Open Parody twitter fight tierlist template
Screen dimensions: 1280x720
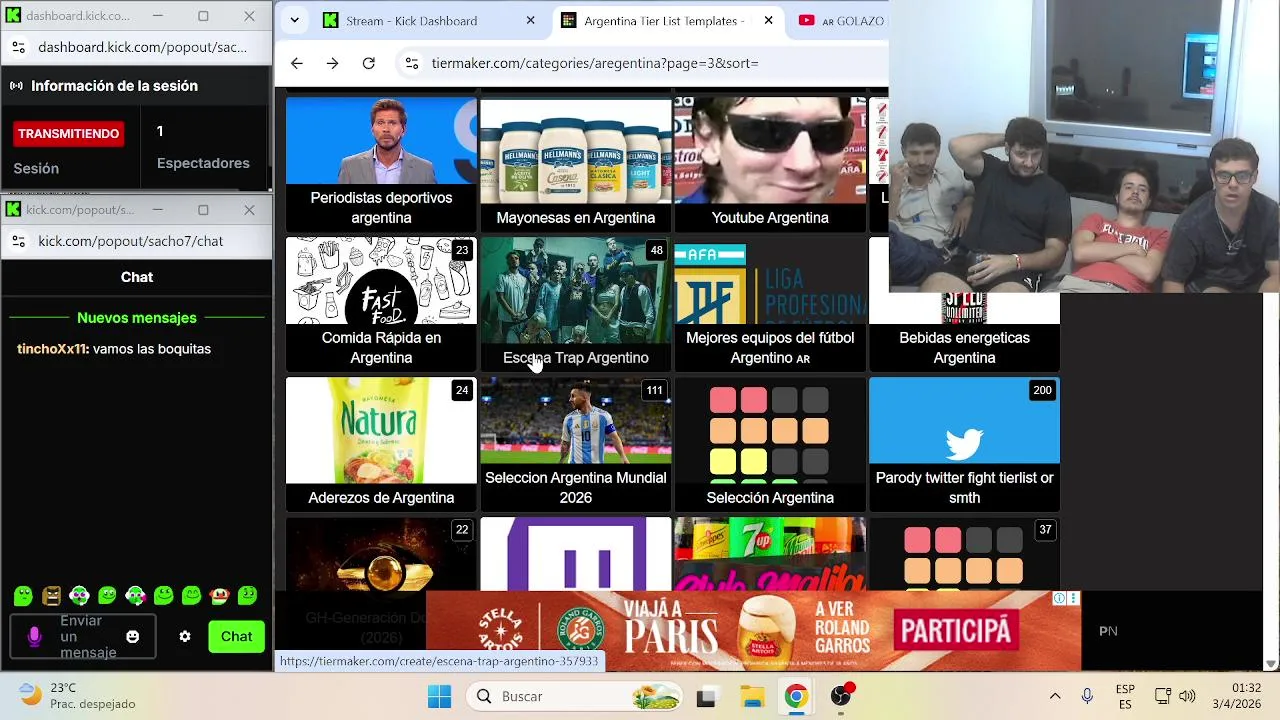point(964,444)
